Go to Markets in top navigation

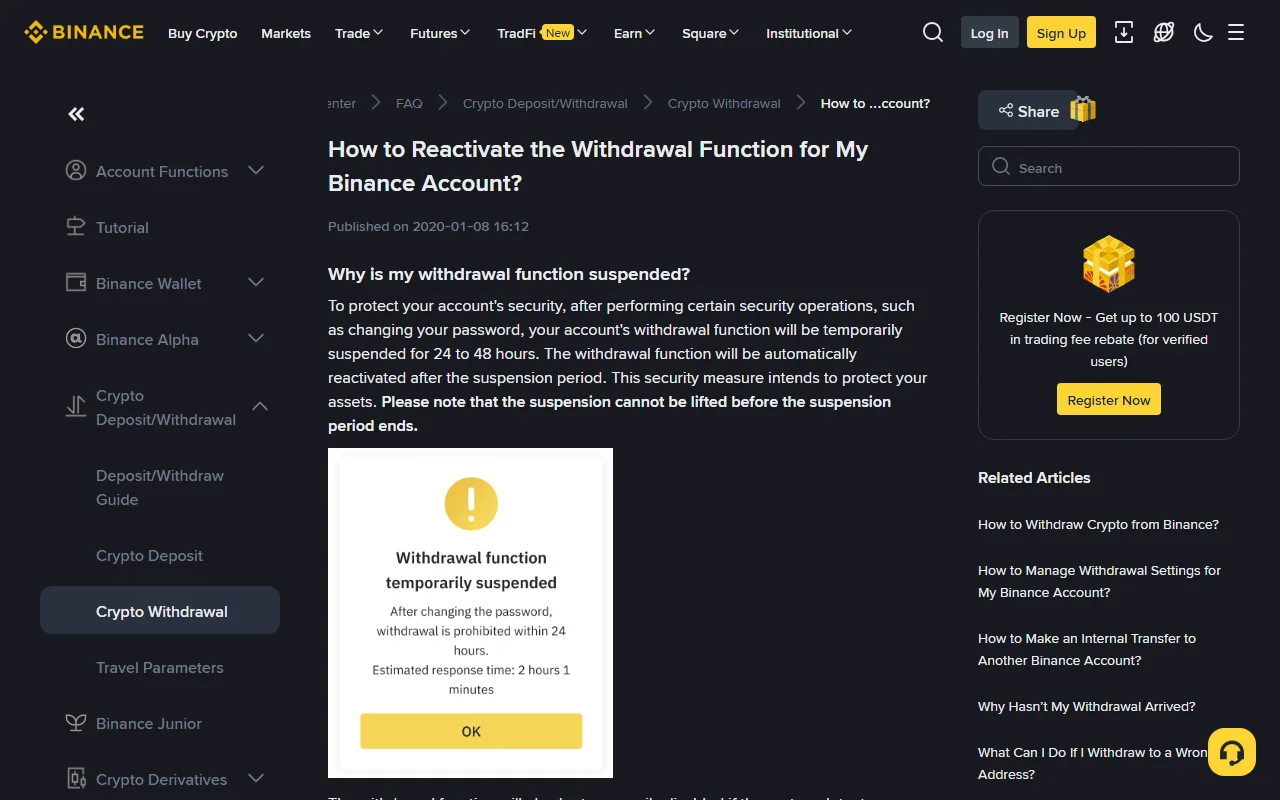[286, 33]
